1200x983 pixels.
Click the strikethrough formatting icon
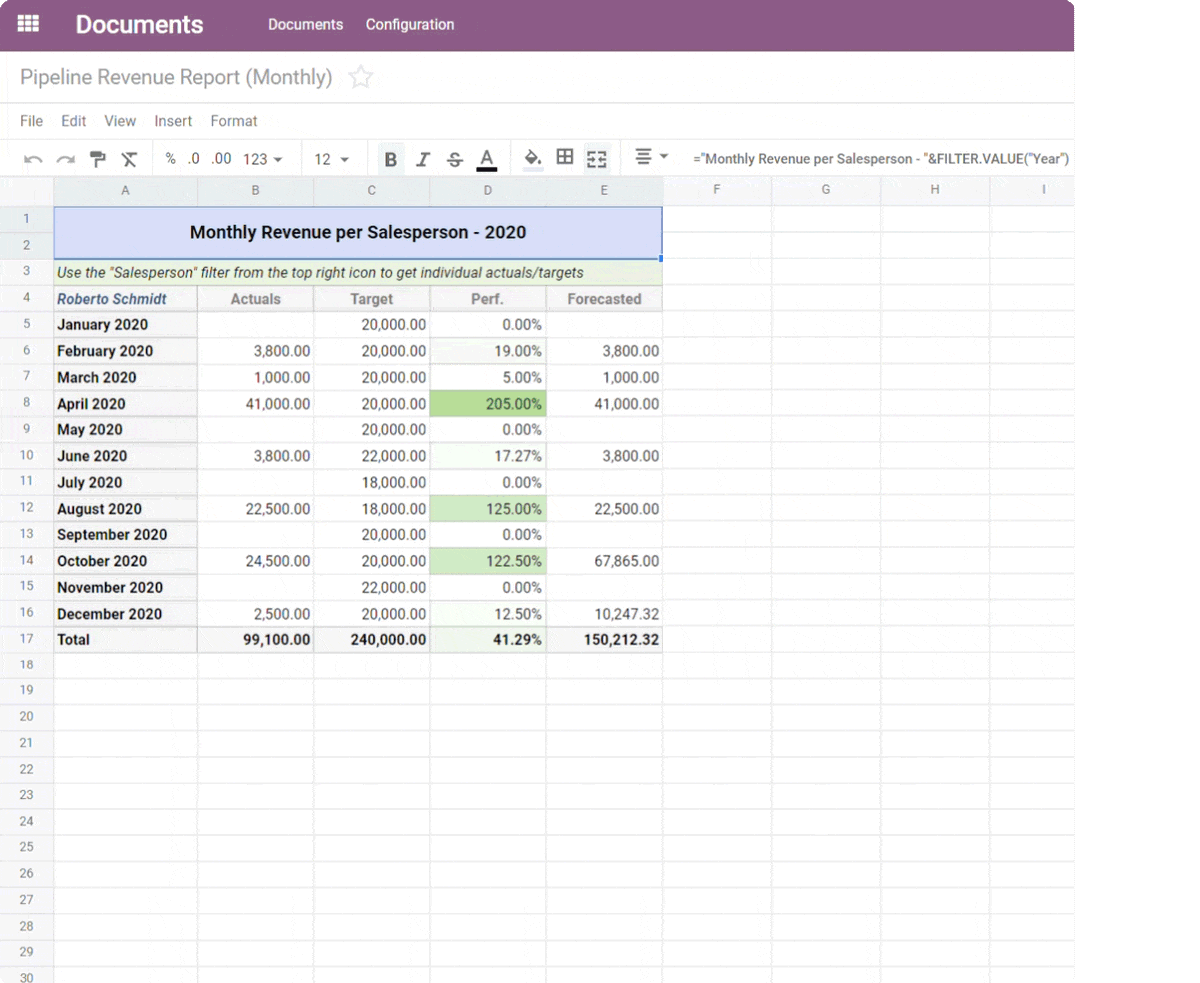pyautogui.click(x=455, y=159)
